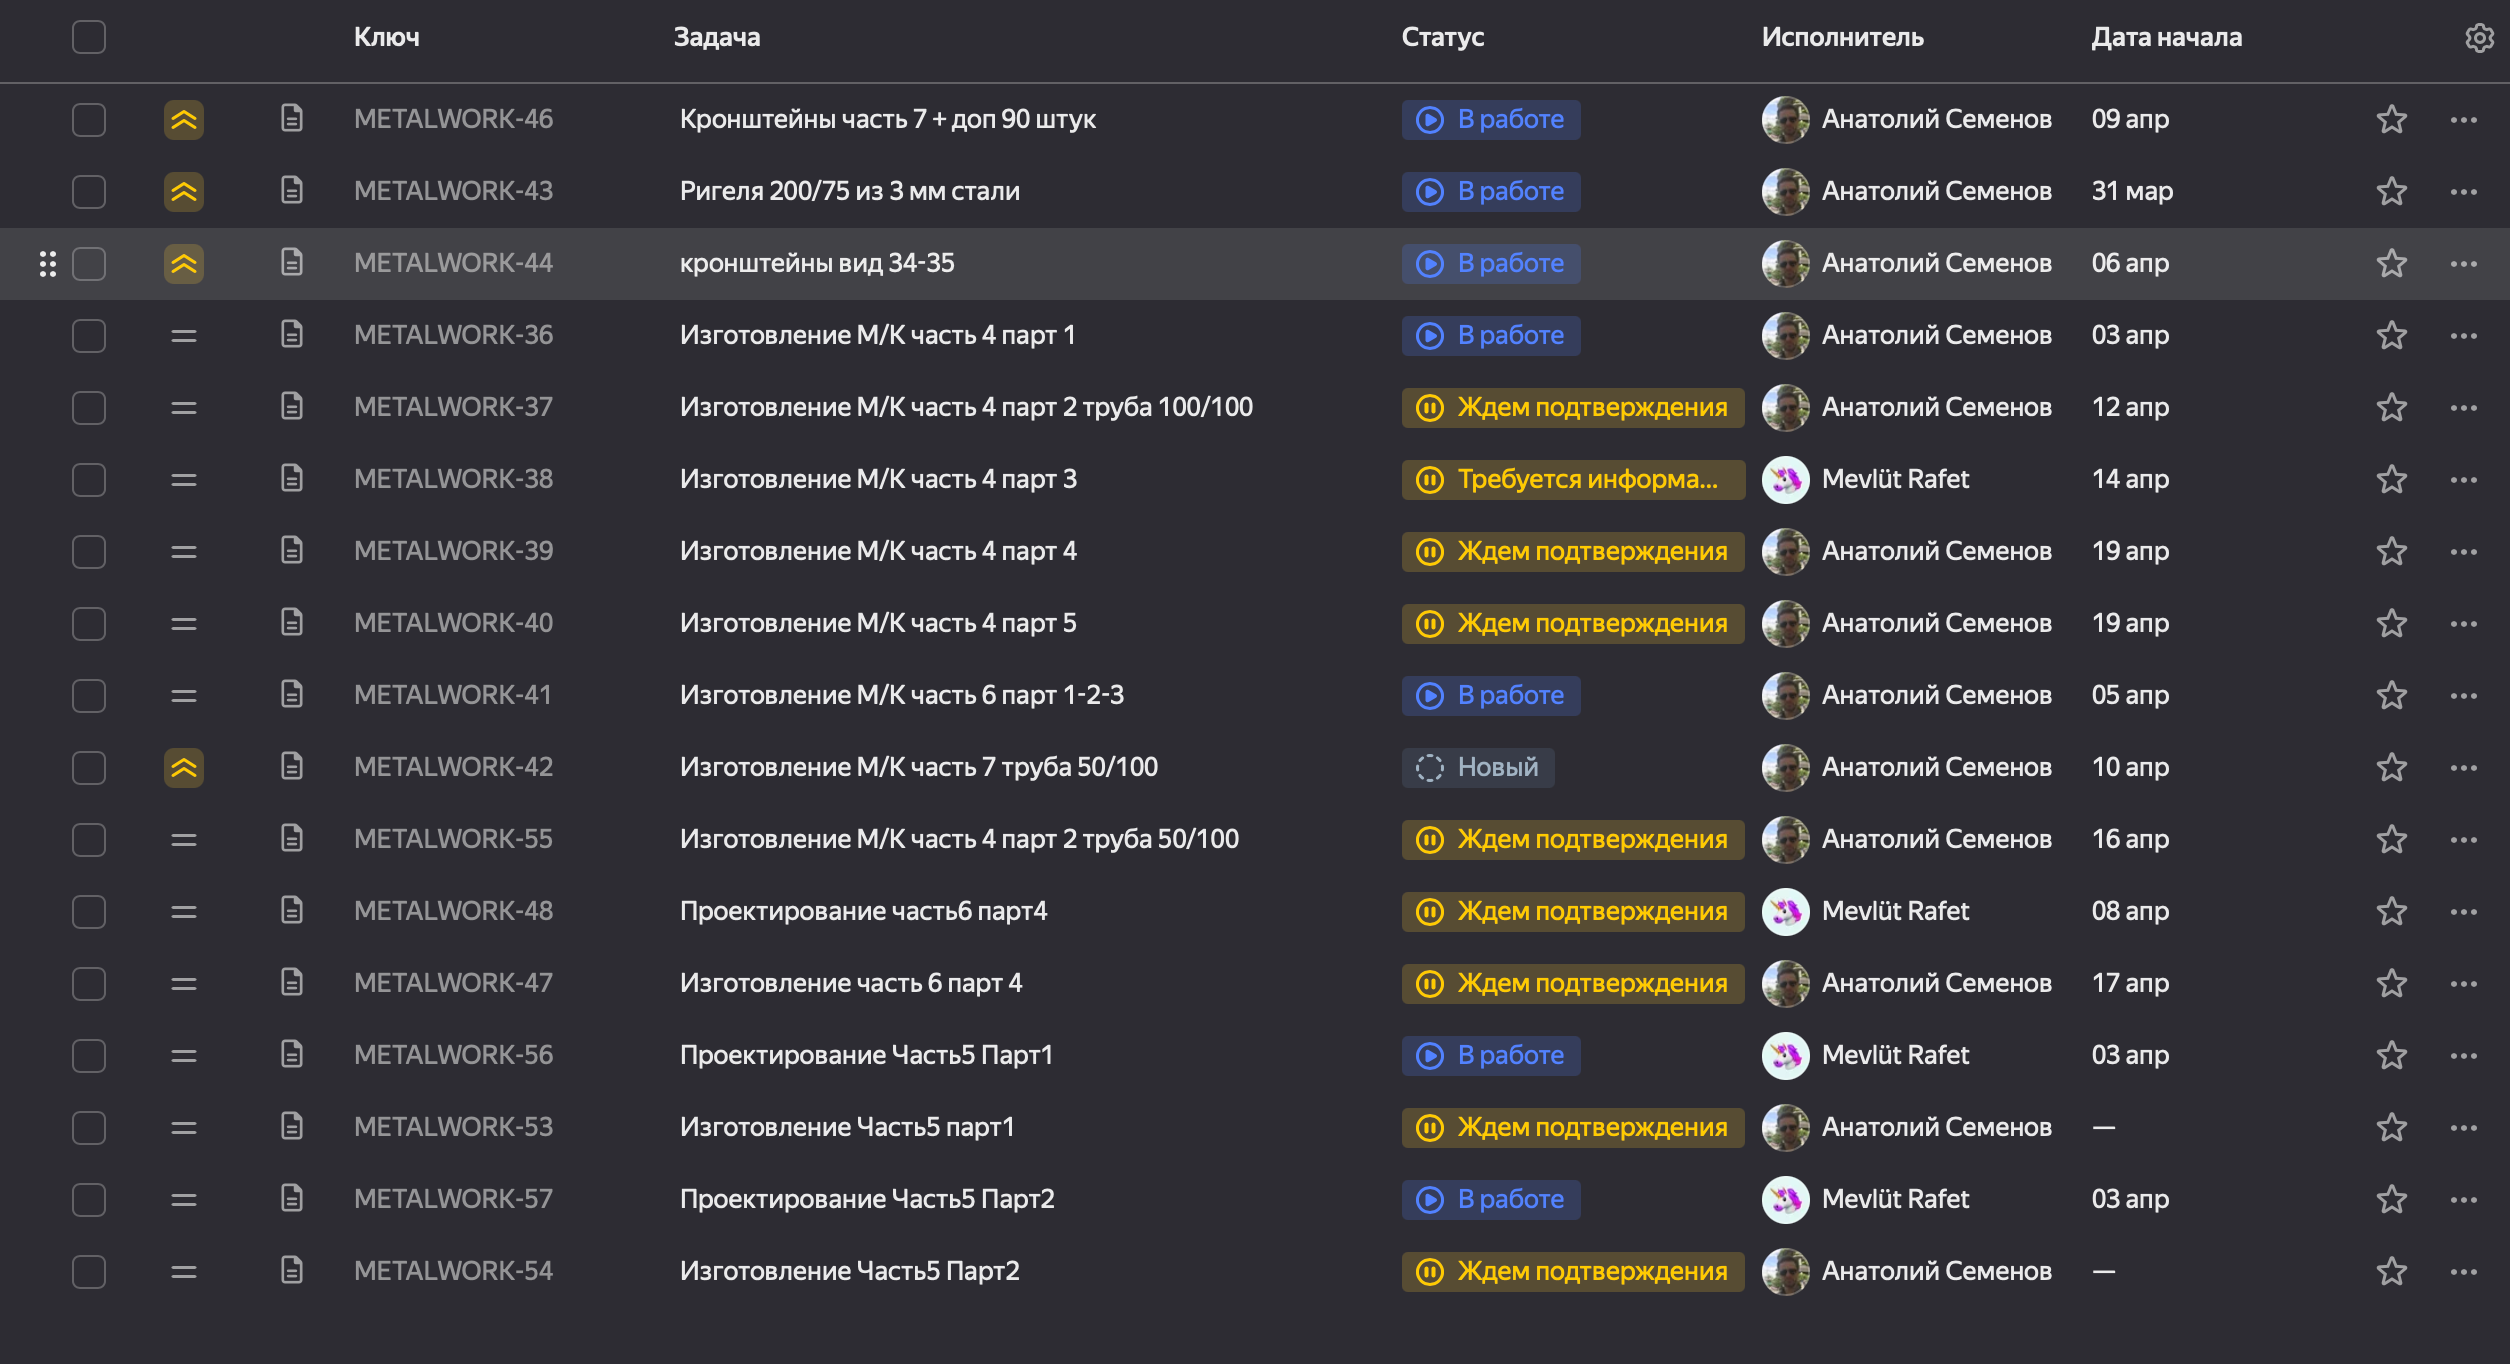2510x1364 pixels.
Task: Open task key link METALWORK-55
Action: pyautogui.click(x=453, y=840)
